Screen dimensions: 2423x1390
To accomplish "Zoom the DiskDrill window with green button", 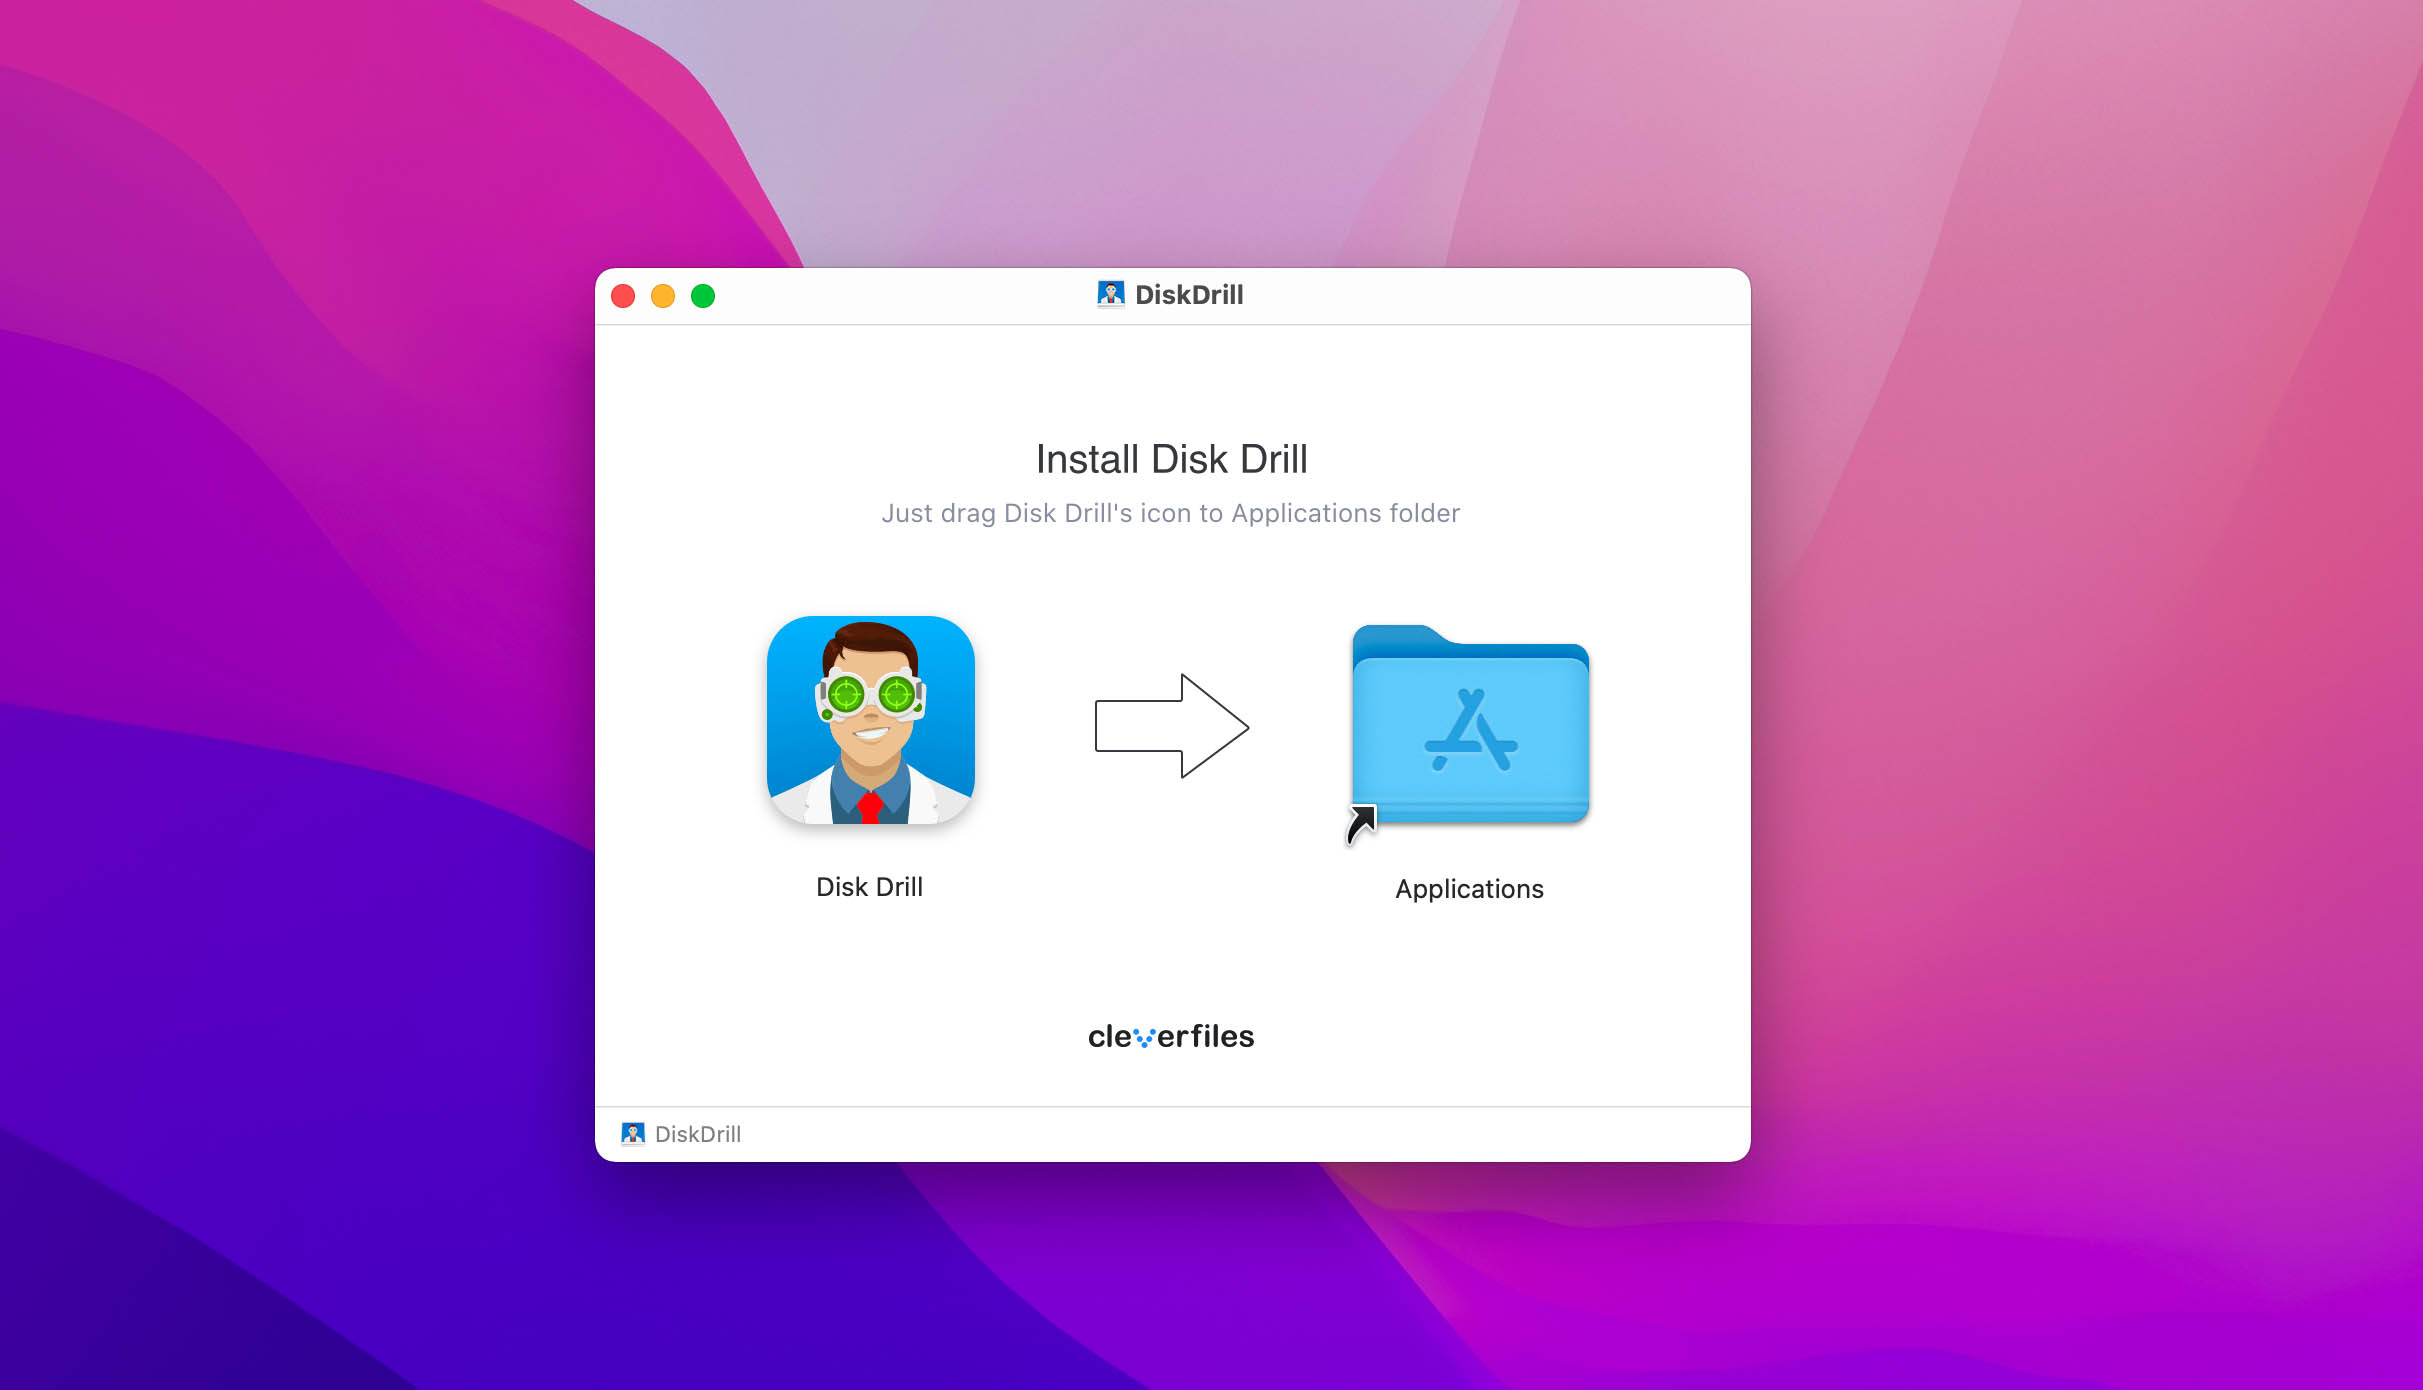I will click(x=703, y=296).
